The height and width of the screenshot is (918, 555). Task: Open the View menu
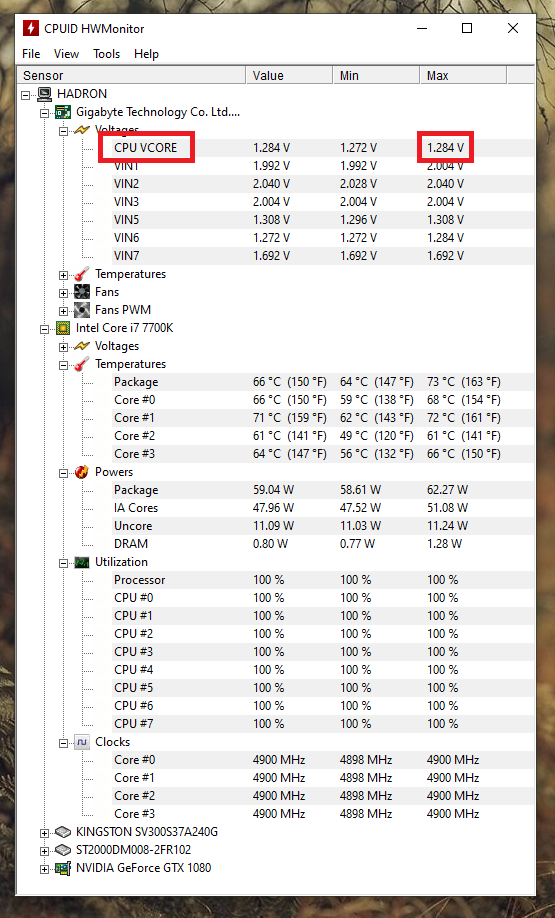(66, 54)
